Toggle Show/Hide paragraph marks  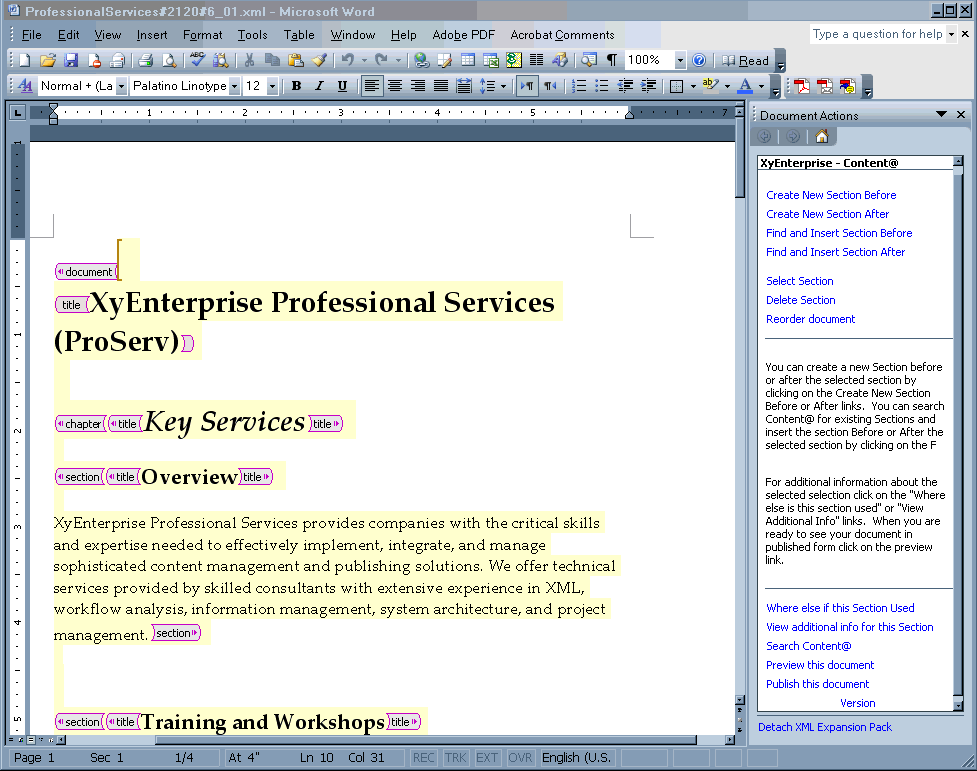point(612,60)
